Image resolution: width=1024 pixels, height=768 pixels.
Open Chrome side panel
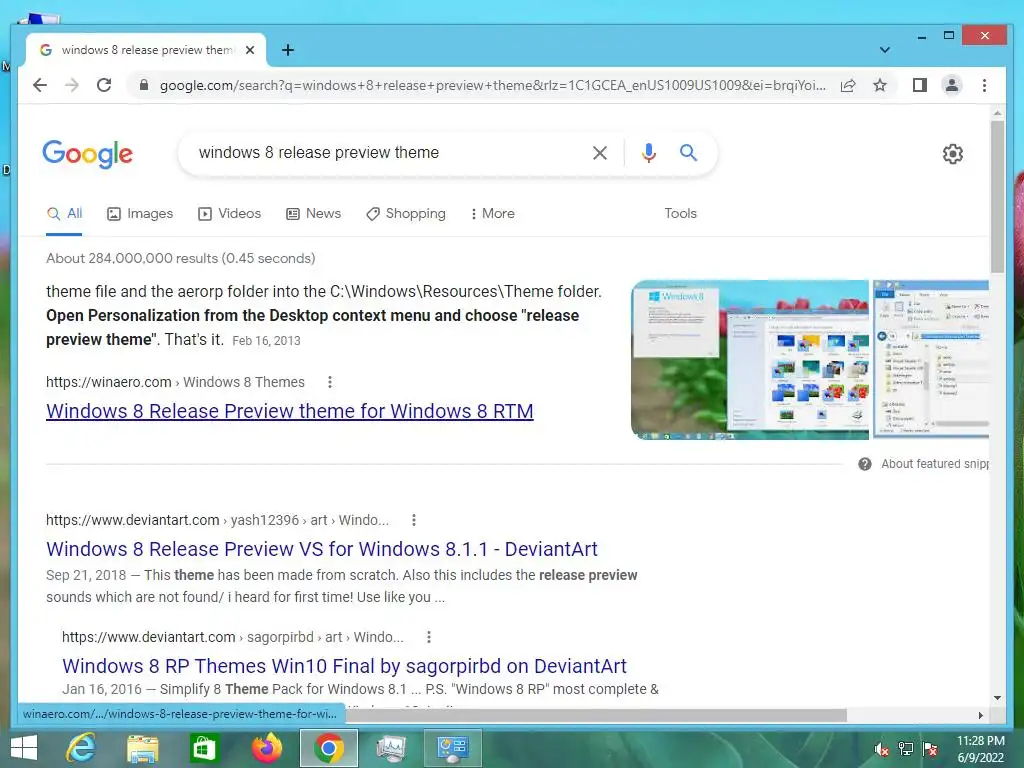pyautogui.click(x=920, y=85)
